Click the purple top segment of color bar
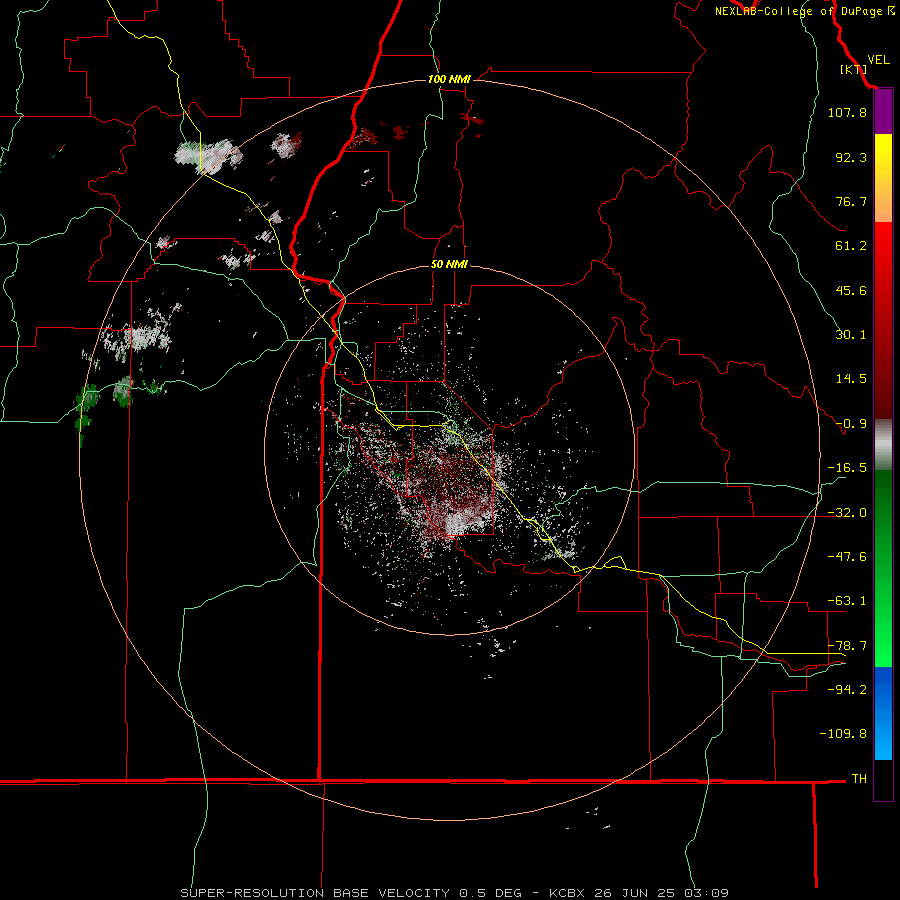The image size is (900, 900). (883, 112)
